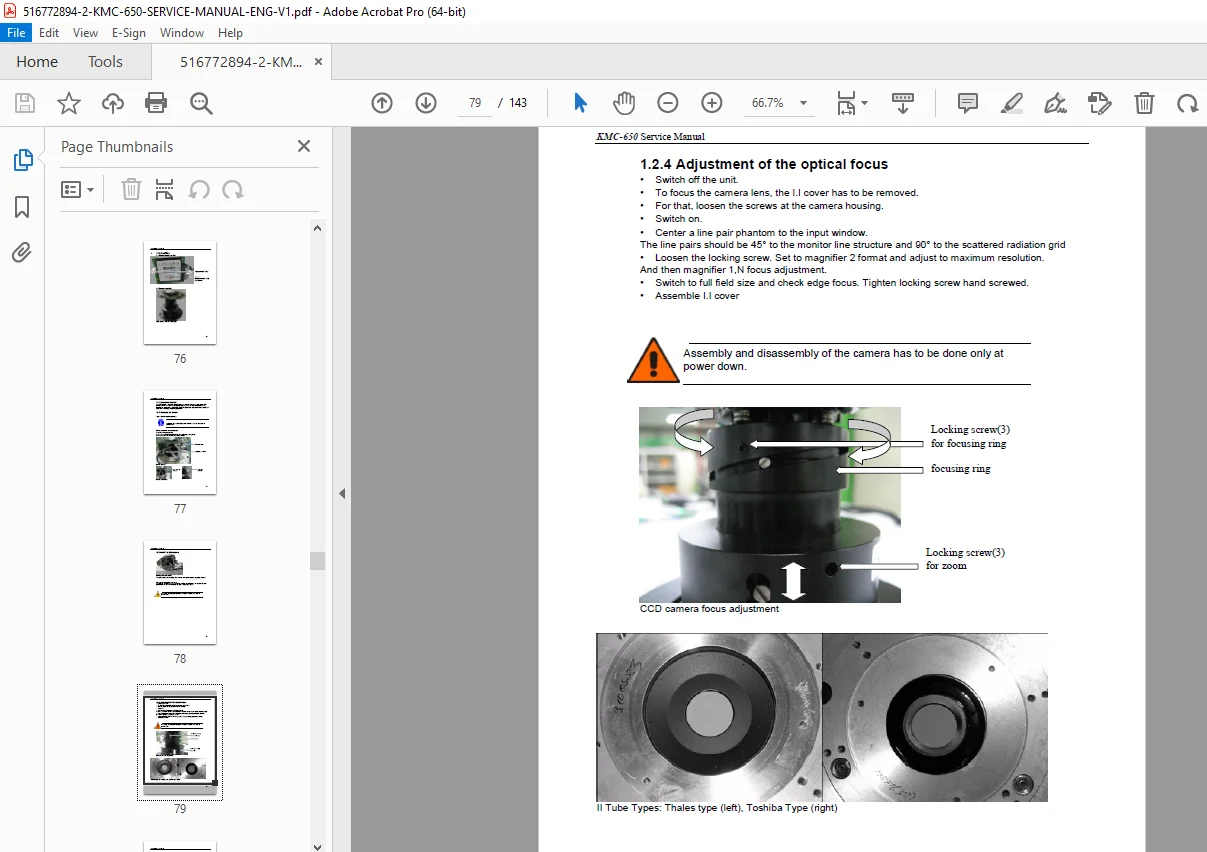Rotate page with toolbar rotate icon

[x=1187, y=103]
